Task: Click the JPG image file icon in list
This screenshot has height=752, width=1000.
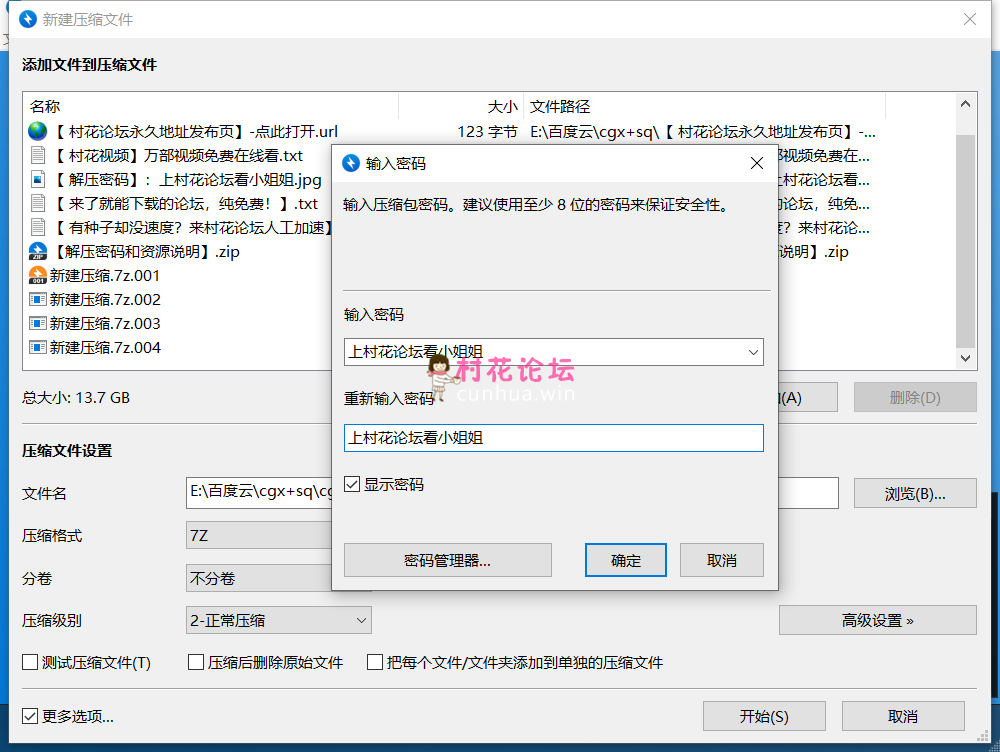Action: [x=38, y=180]
